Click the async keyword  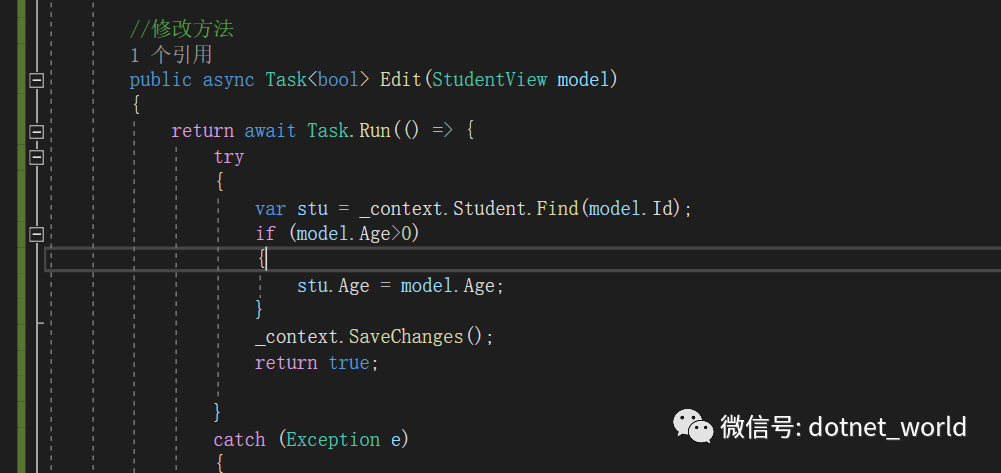(x=228, y=80)
